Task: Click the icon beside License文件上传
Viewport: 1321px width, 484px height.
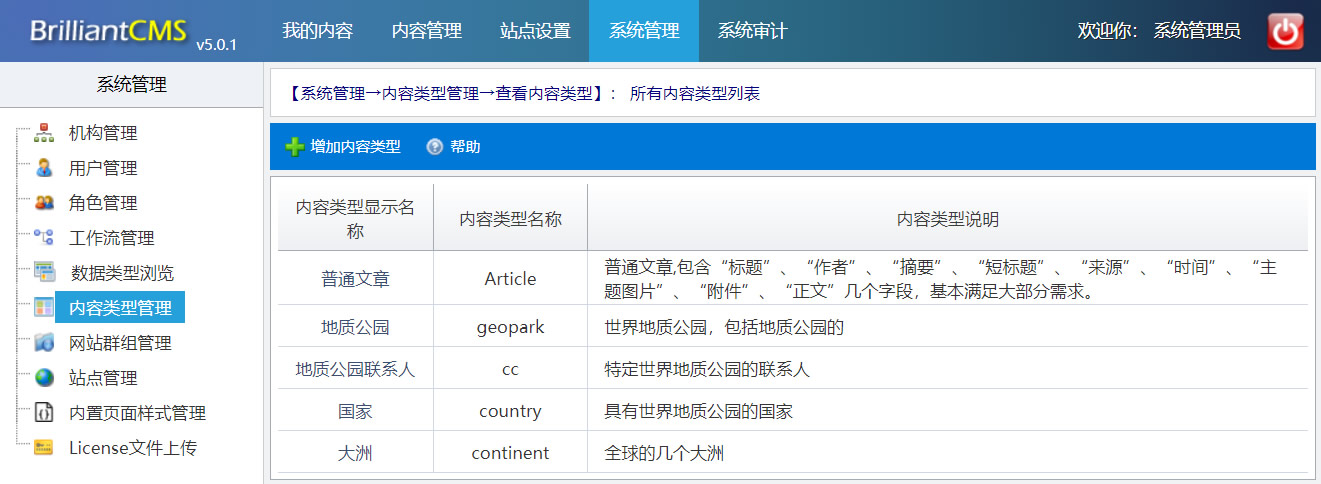Action: [44, 448]
